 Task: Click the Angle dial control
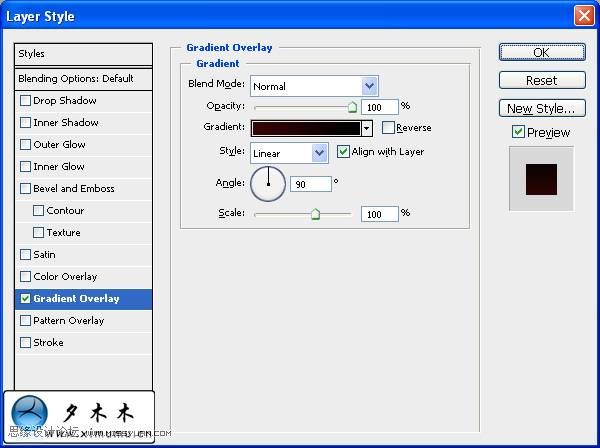coord(268,184)
